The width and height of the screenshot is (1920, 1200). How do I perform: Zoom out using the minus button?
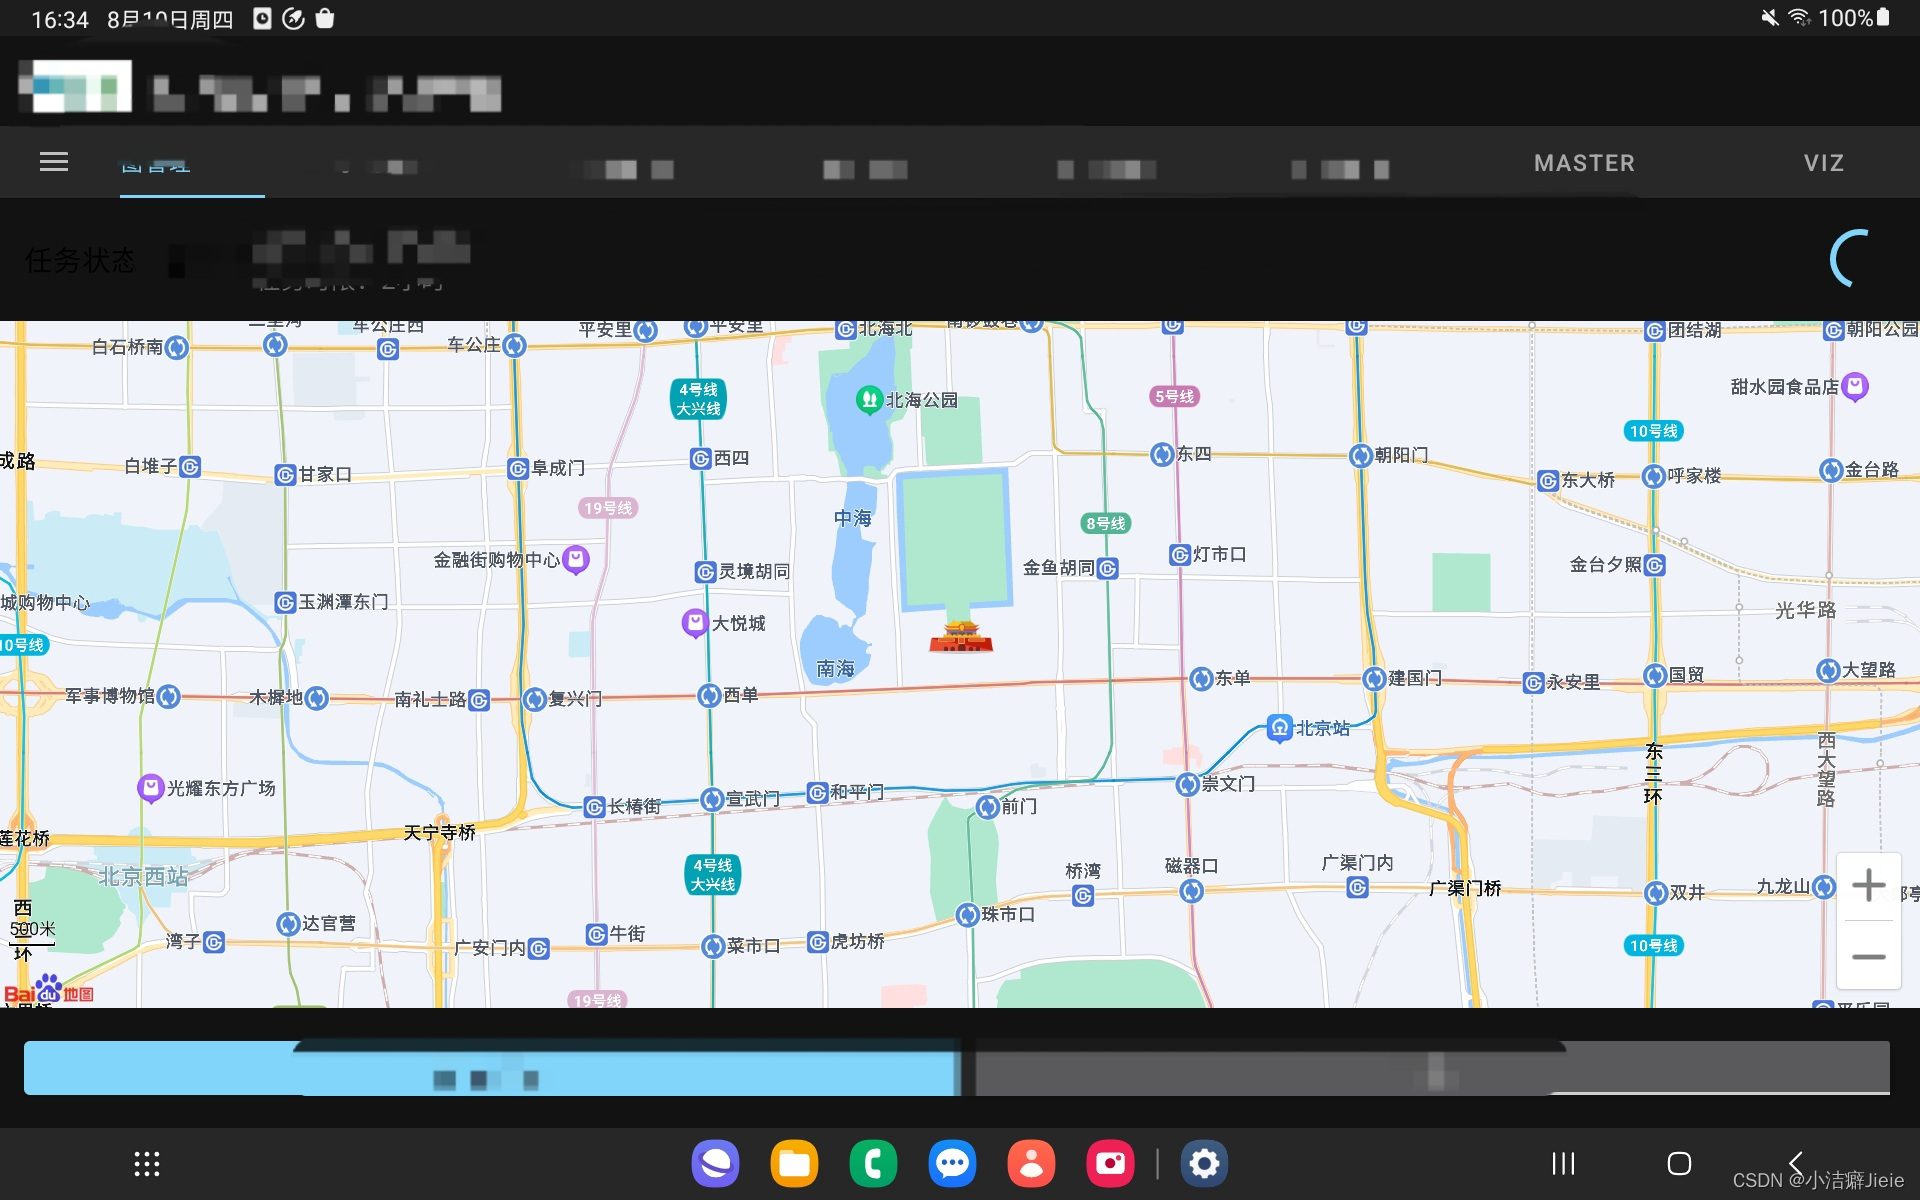tap(1868, 957)
